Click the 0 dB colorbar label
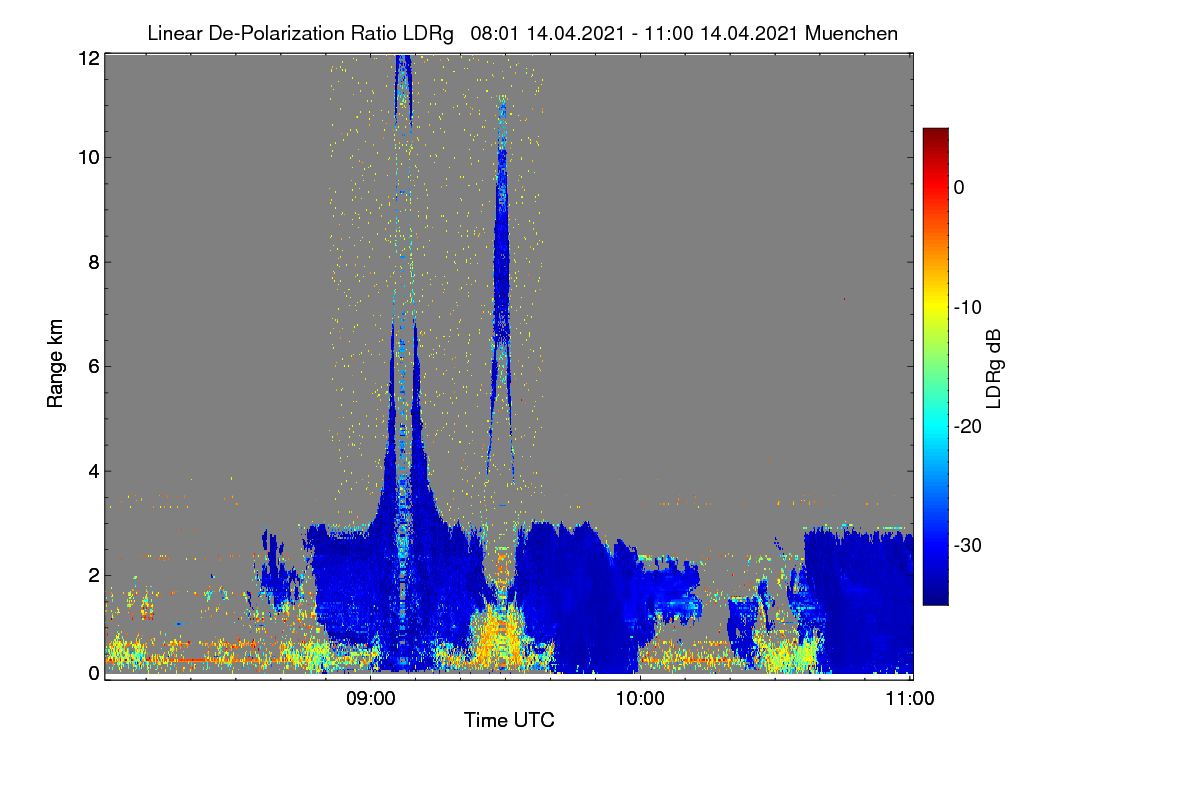This screenshot has width=1200, height=800. point(959,188)
